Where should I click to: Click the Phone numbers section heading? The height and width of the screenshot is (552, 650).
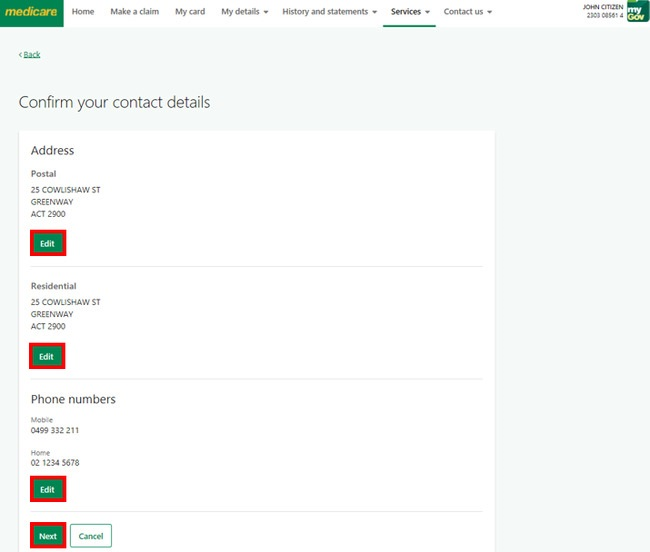[x=73, y=399]
